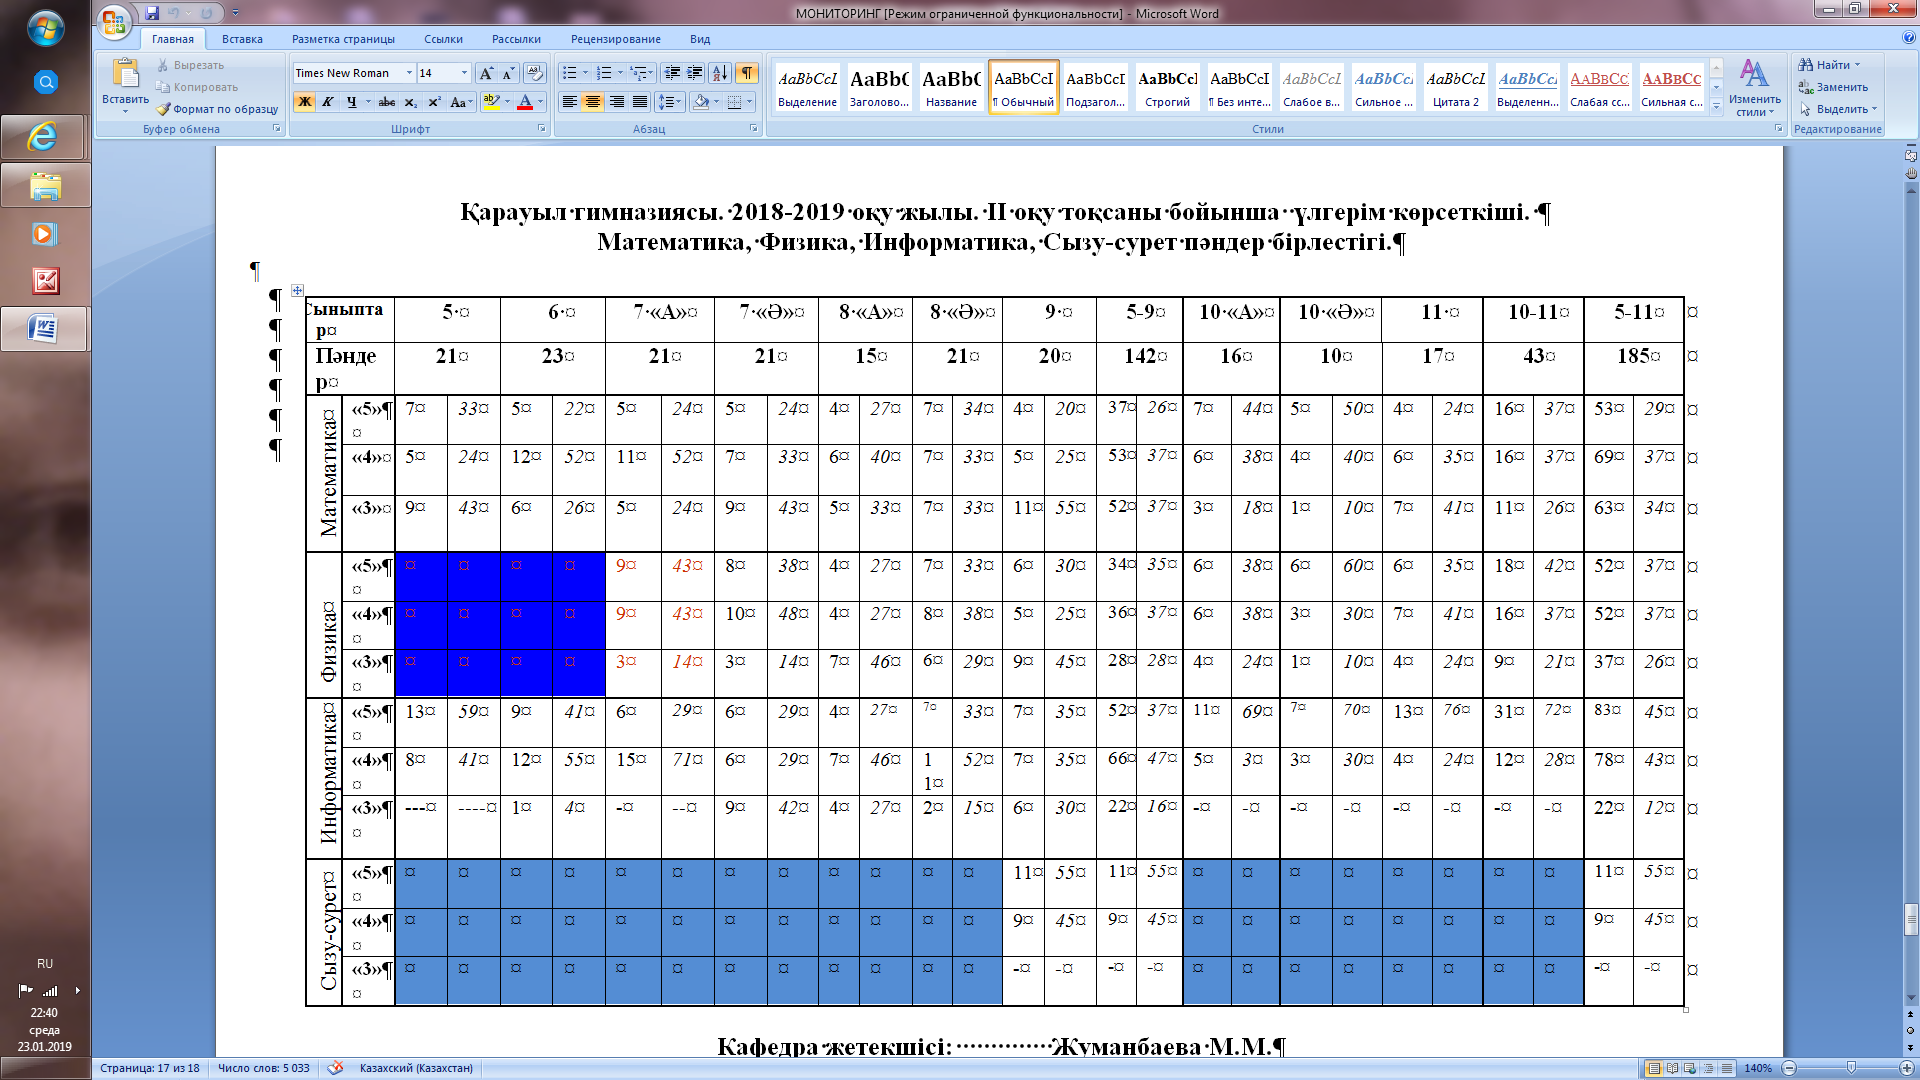Open the Вид ribbon tab
The width and height of the screenshot is (1920, 1080).
[x=700, y=39]
